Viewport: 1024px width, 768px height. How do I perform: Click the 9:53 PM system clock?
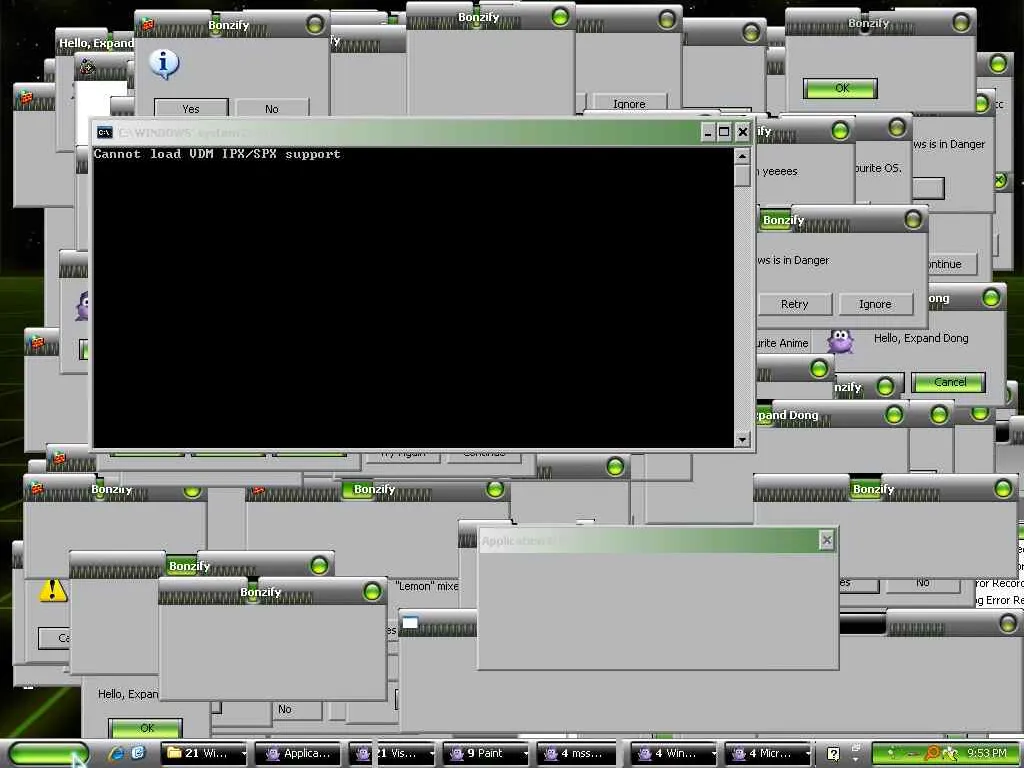[x=987, y=753]
